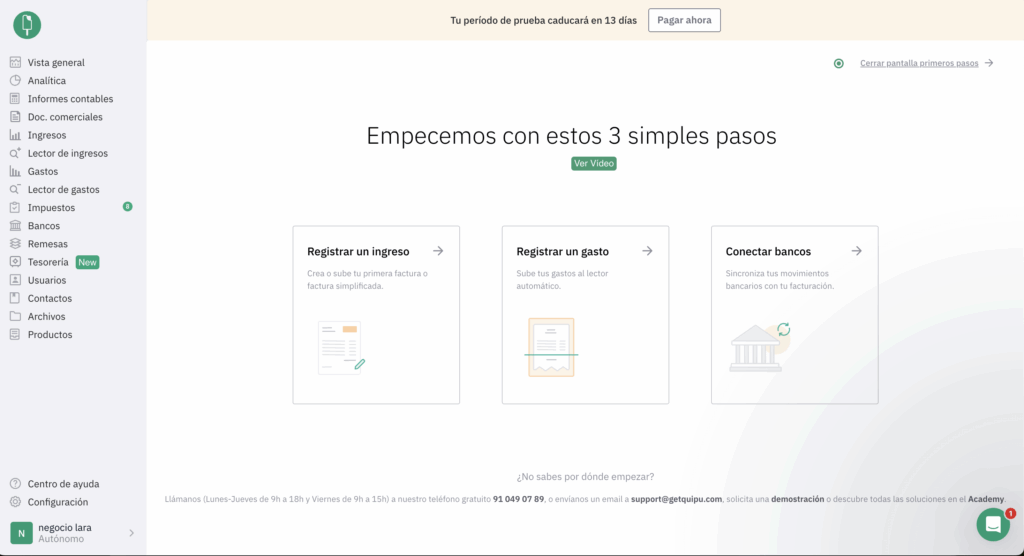Image resolution: width=1024 pixels, height=556 pixels.
Task: Click the Impuestos clipboard icon
Action: [15, 208]
